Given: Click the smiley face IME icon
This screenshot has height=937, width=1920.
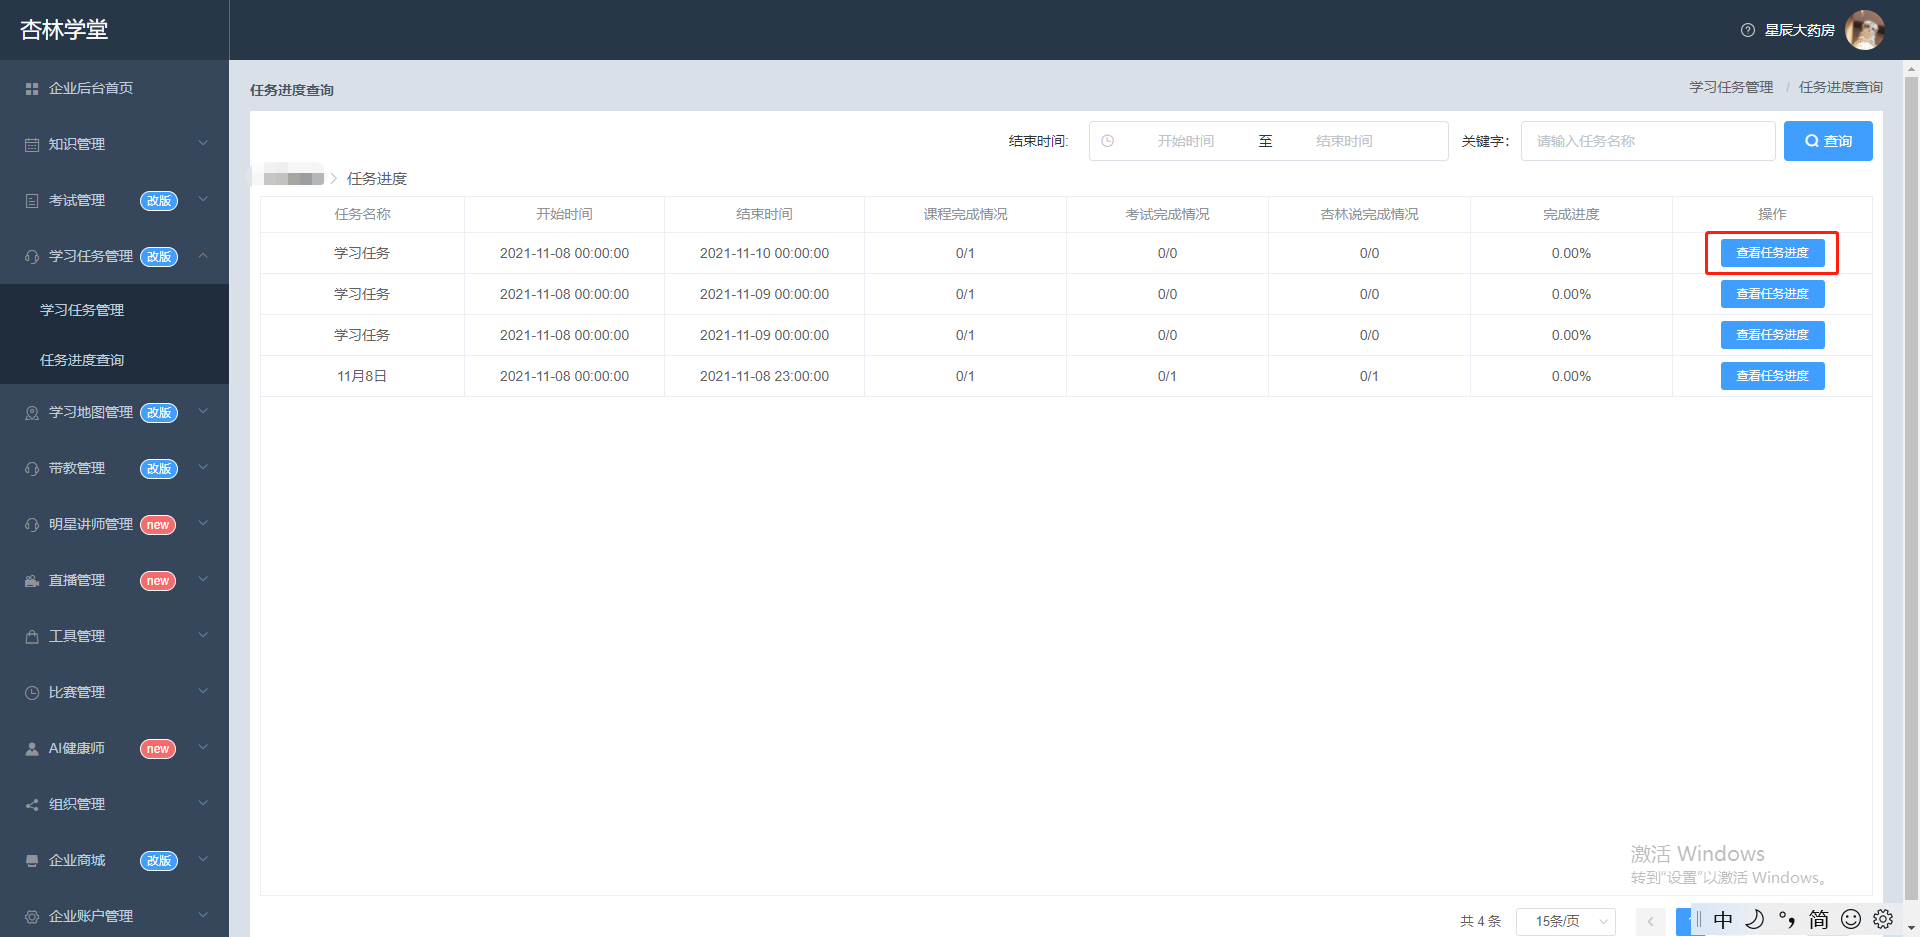Looking at the screenshot, I should tap(1851, 919).
